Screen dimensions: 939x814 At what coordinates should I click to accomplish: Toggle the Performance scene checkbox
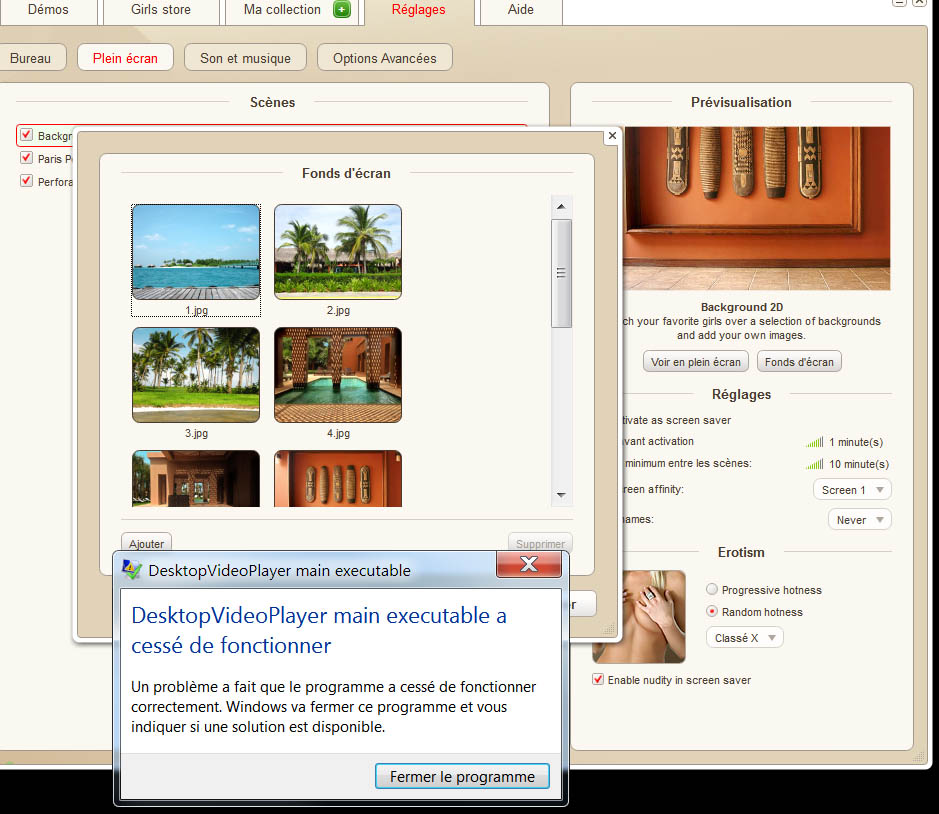tap(26, 181)
